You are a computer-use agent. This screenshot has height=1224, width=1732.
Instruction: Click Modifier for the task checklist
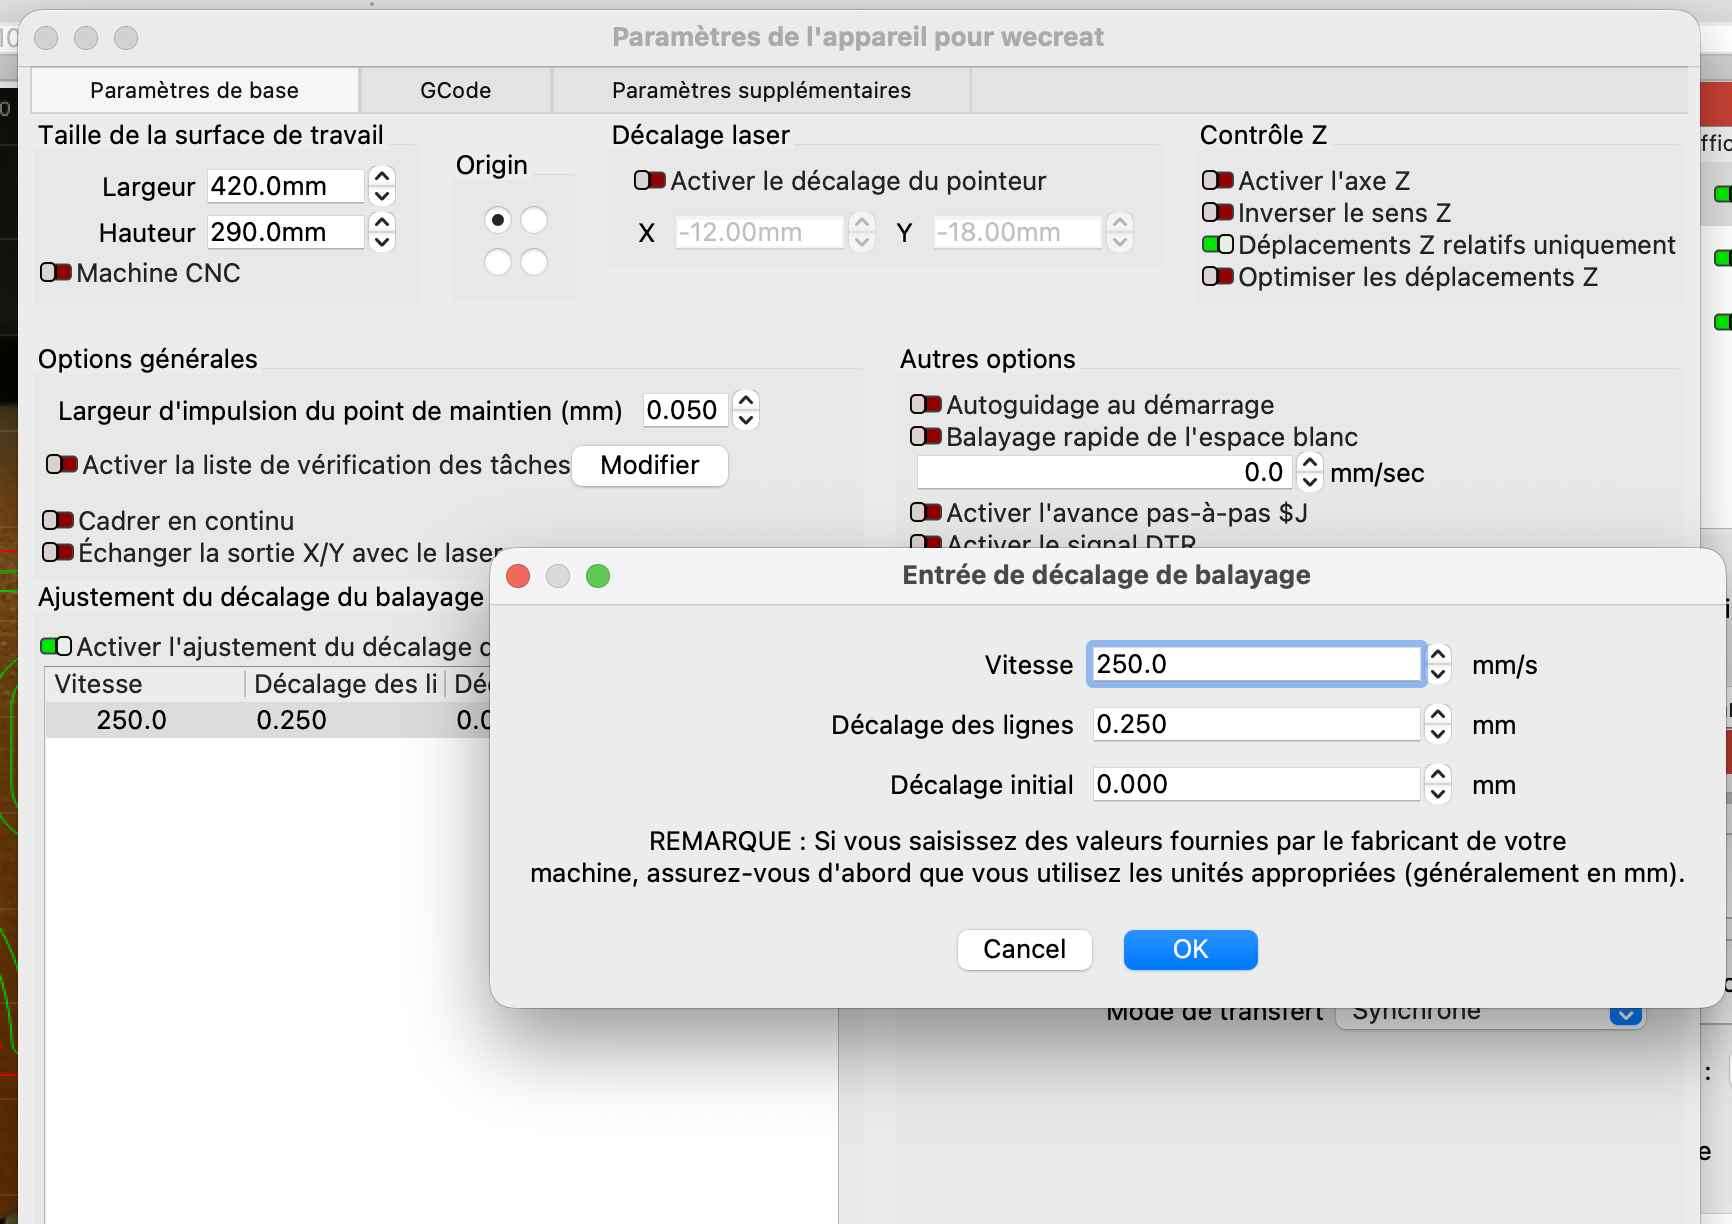(649, 466)
